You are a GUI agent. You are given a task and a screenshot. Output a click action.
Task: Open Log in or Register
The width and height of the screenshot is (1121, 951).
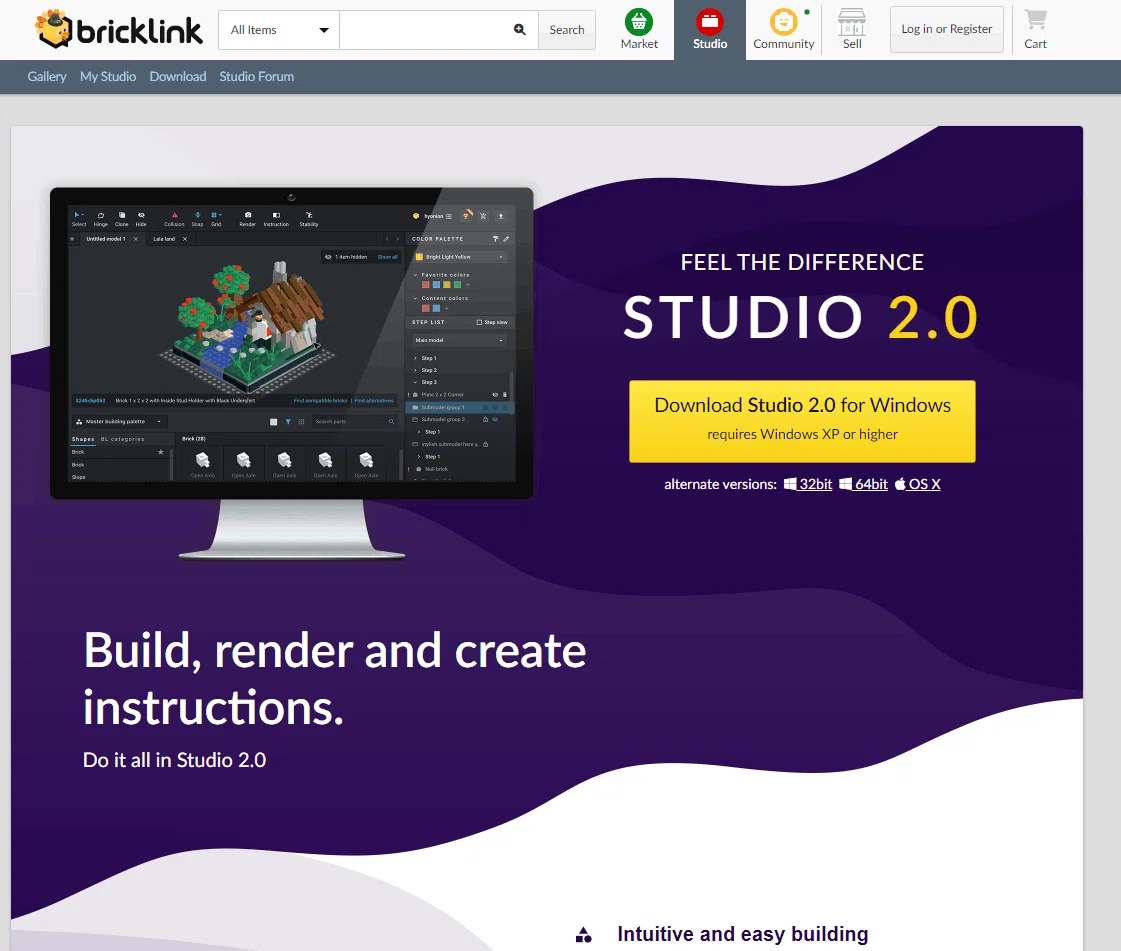coord(947,29)
